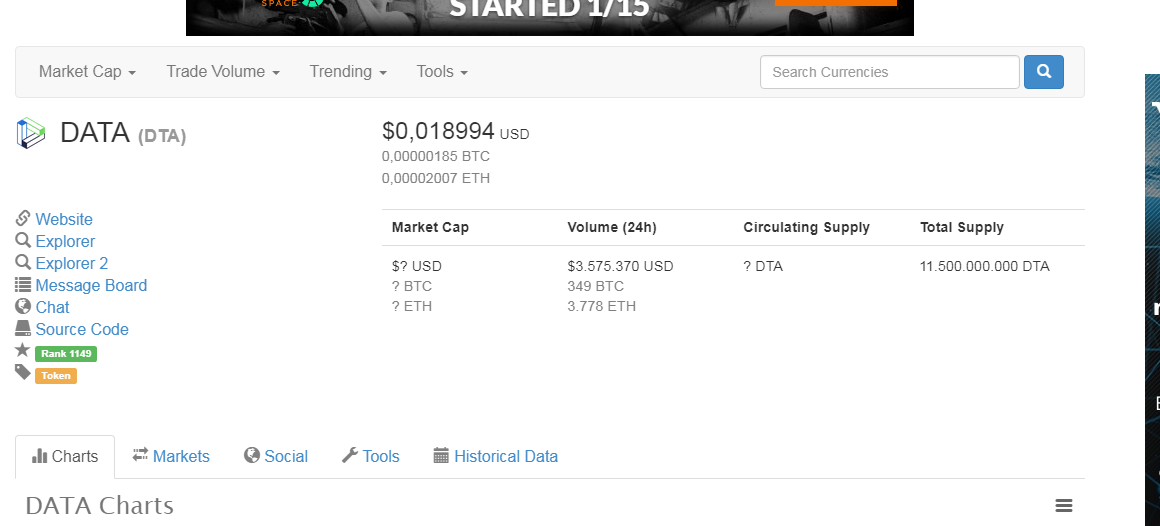Click the star icon beside Rank badge
This screenshot has height=526, width=1160.
(23, 351)
